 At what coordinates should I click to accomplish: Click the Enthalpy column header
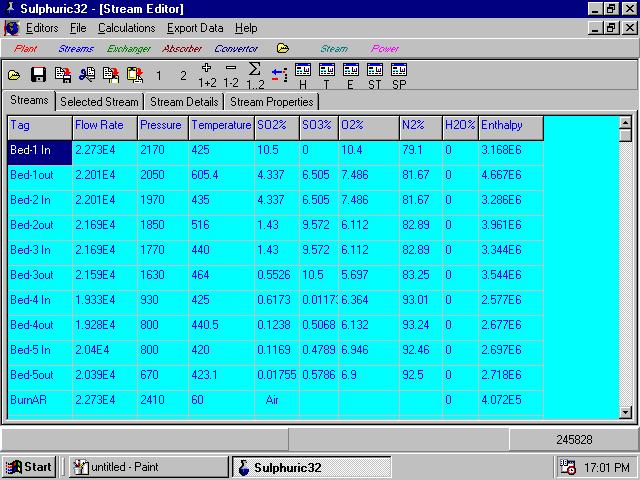coord(511,128)
